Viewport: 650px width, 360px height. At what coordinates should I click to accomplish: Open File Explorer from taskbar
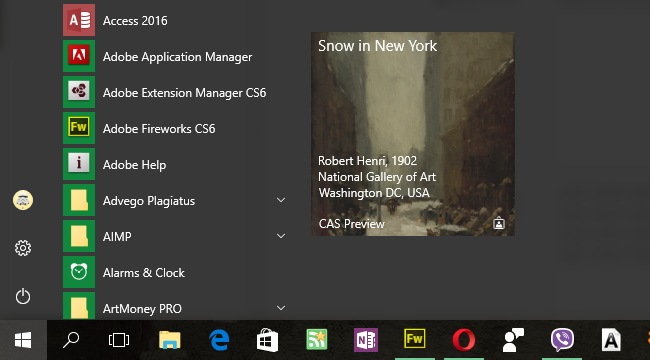tap(170, 340)
